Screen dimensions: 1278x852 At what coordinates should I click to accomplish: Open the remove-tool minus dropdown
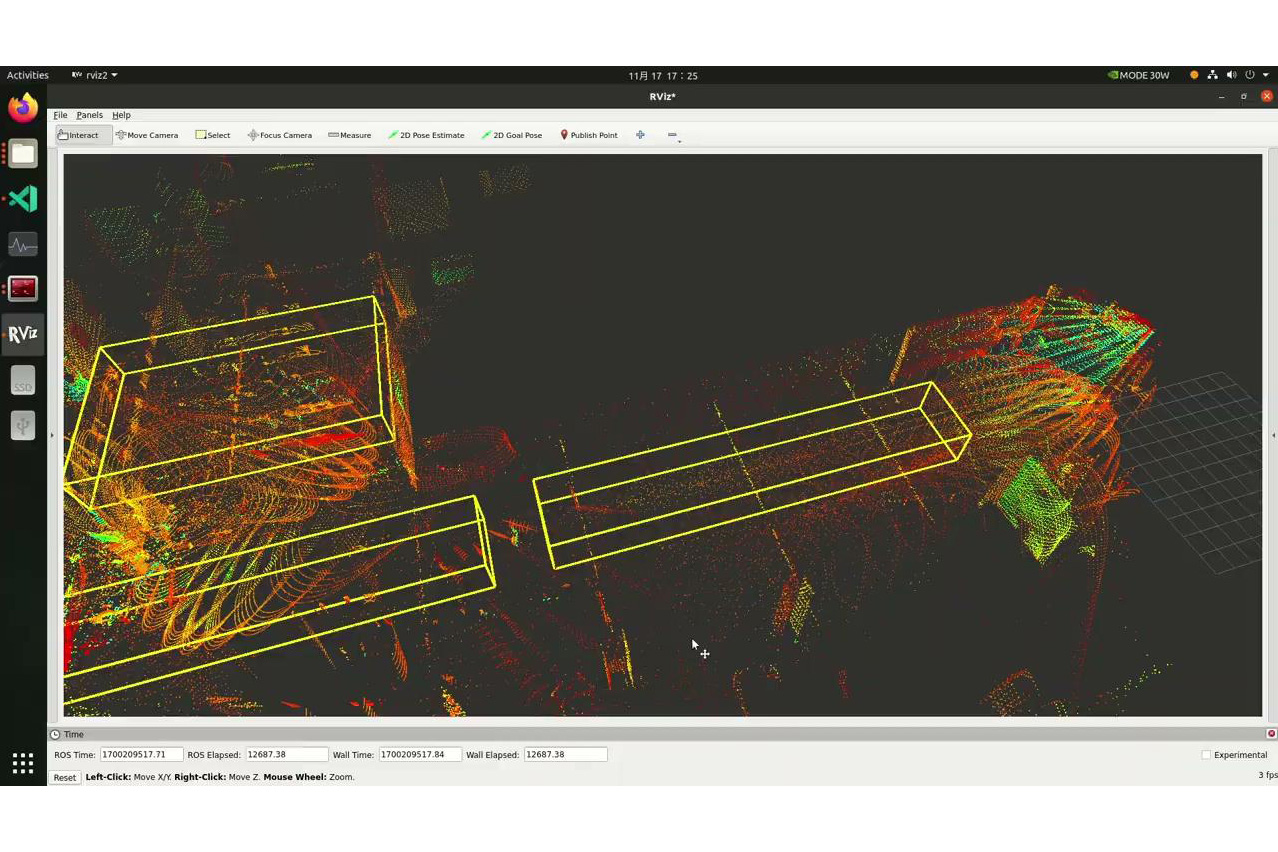pos(673,136)
